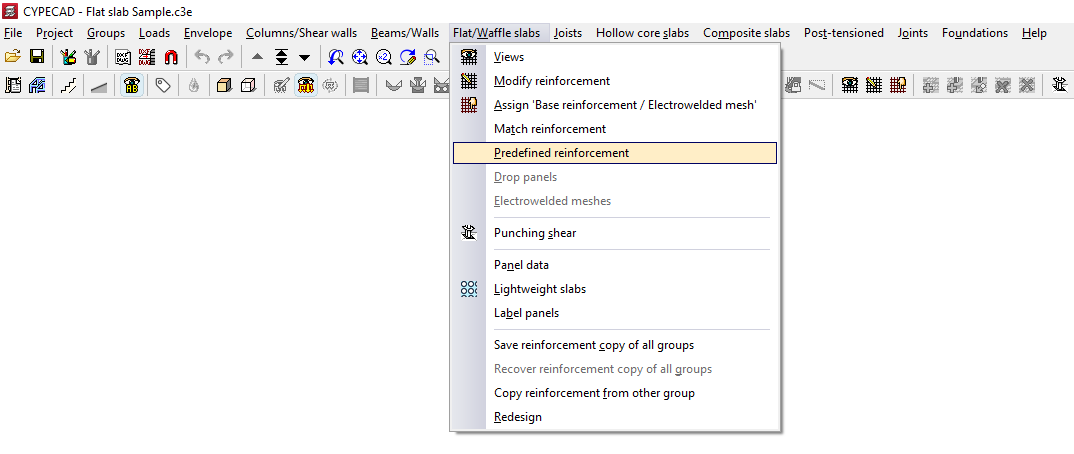This screenshot has width=1074, height=454.
Task: Go down one group with the down arrow
Action: (305, 57)
